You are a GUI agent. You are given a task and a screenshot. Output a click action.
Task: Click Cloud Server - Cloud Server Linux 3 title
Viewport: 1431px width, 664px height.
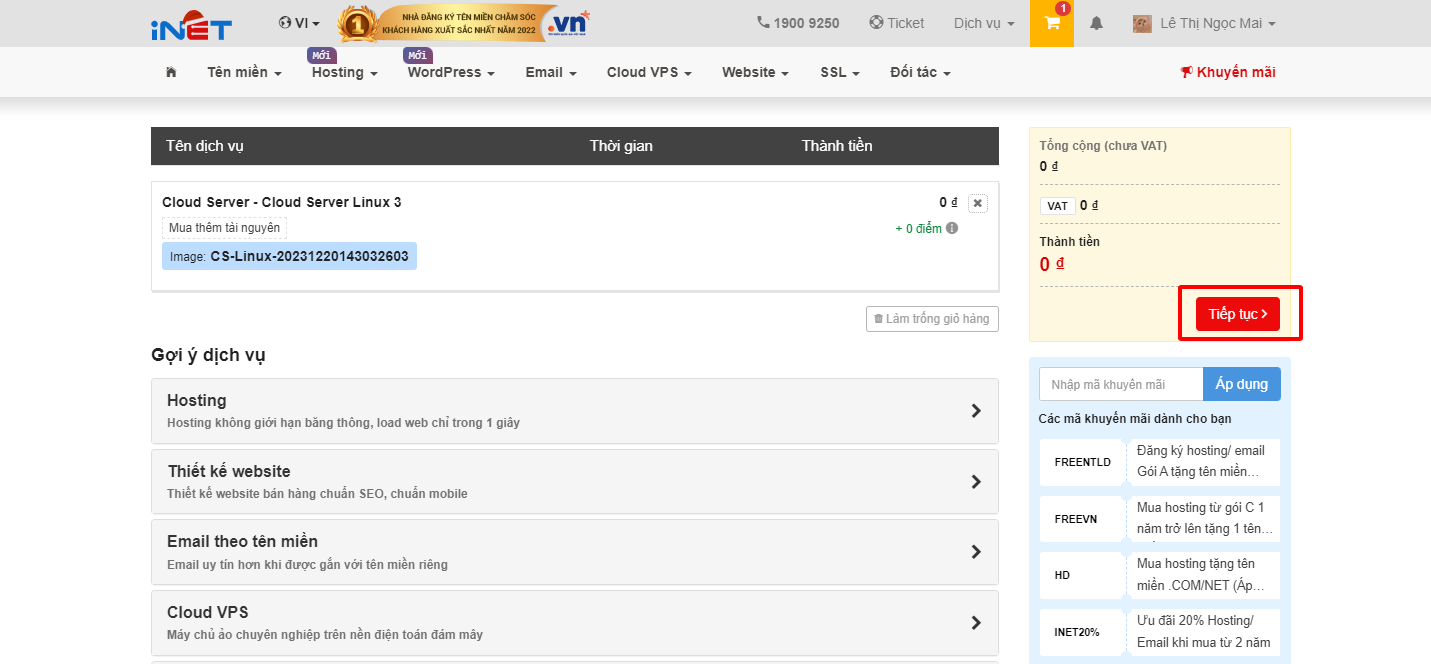coord(282,202)
